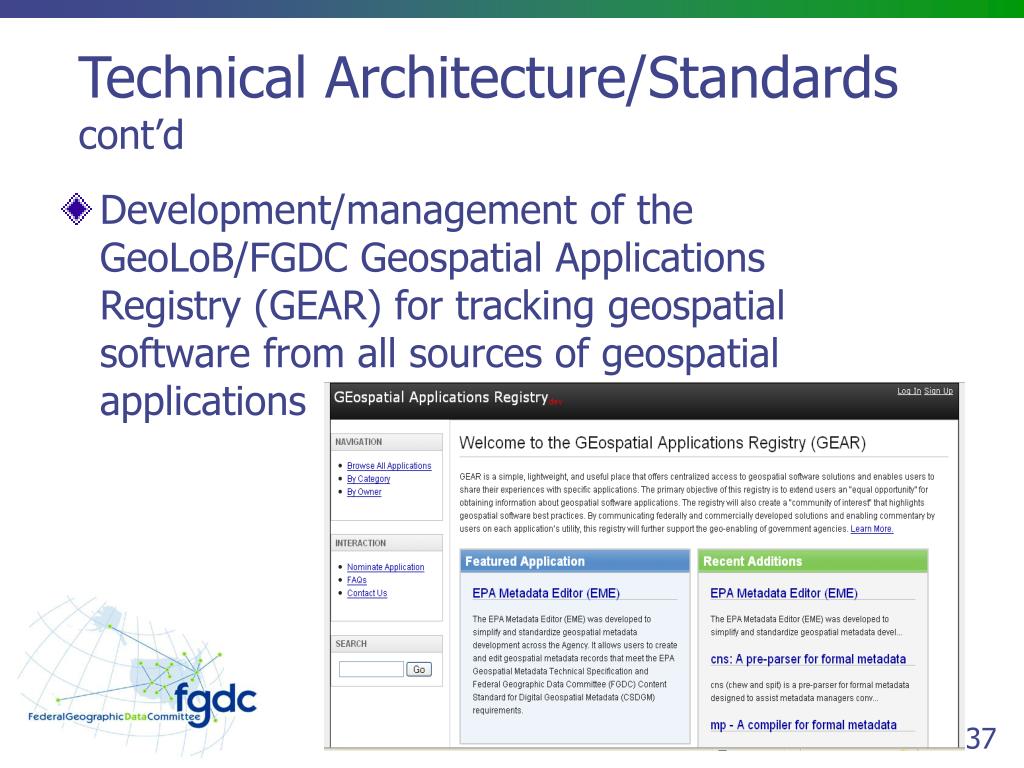1024x768 pixels.
Task: Click the GEospatial Applications Registry header title
Action: click(x=441, y=397)
